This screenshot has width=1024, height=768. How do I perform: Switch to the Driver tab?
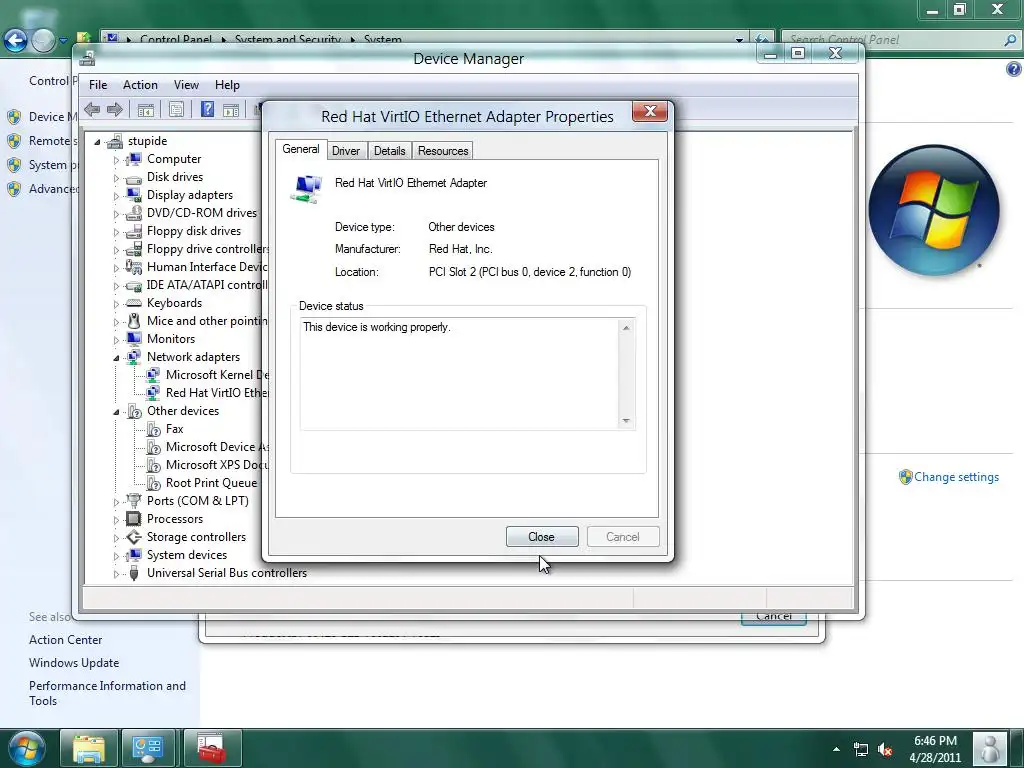[x=345, y=151]
